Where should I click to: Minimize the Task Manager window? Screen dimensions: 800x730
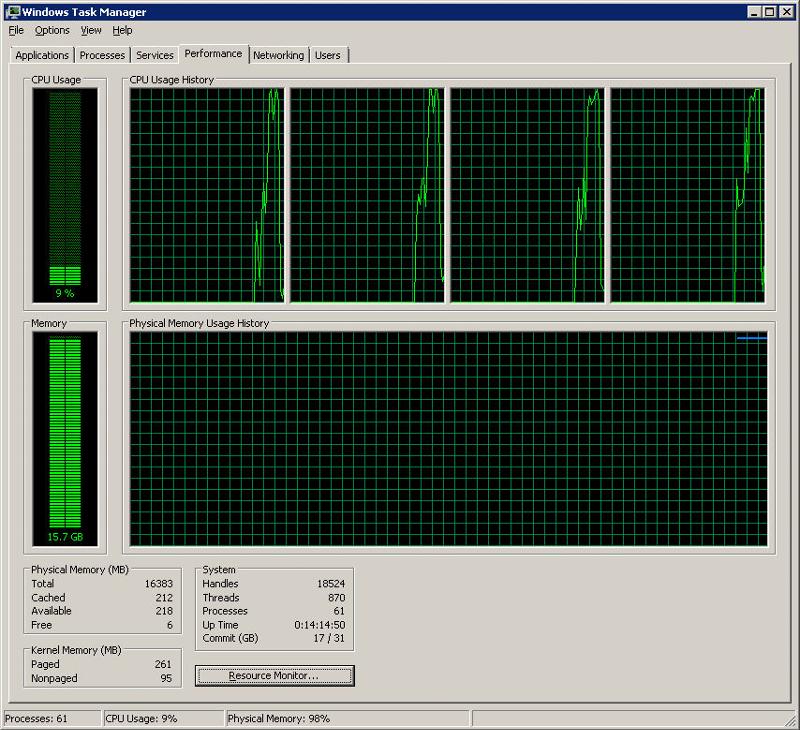[754, 12]
